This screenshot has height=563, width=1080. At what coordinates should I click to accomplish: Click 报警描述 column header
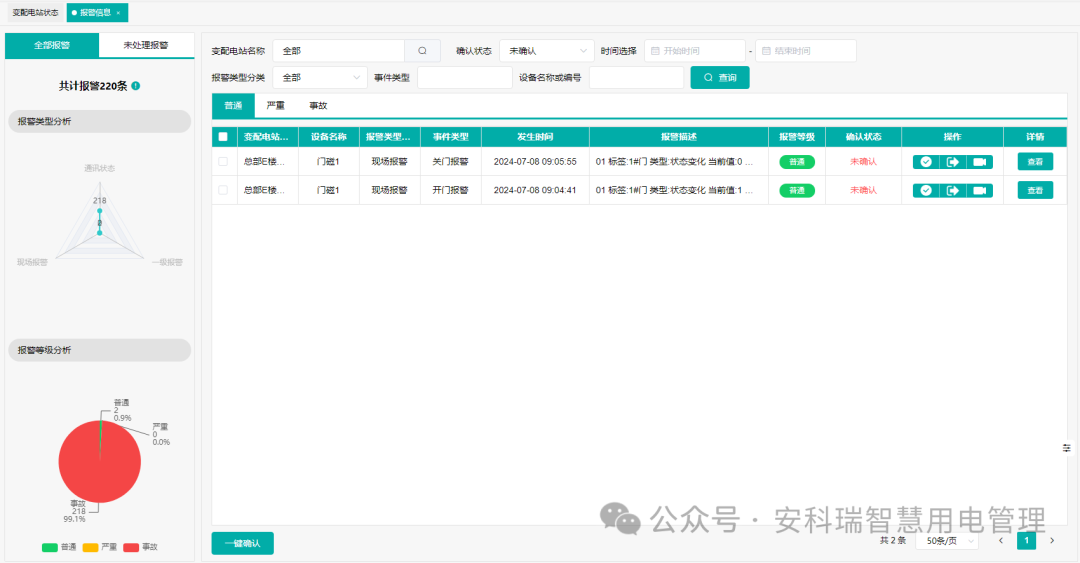pos(679,136)
